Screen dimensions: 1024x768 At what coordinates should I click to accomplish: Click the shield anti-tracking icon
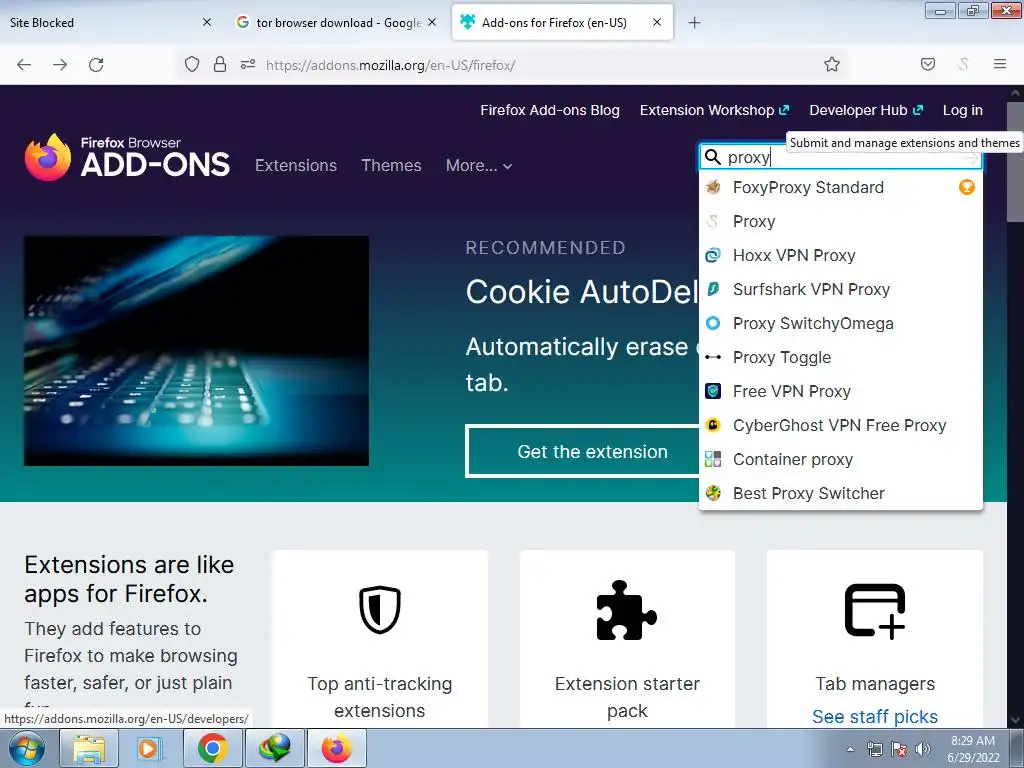[379, 610]
